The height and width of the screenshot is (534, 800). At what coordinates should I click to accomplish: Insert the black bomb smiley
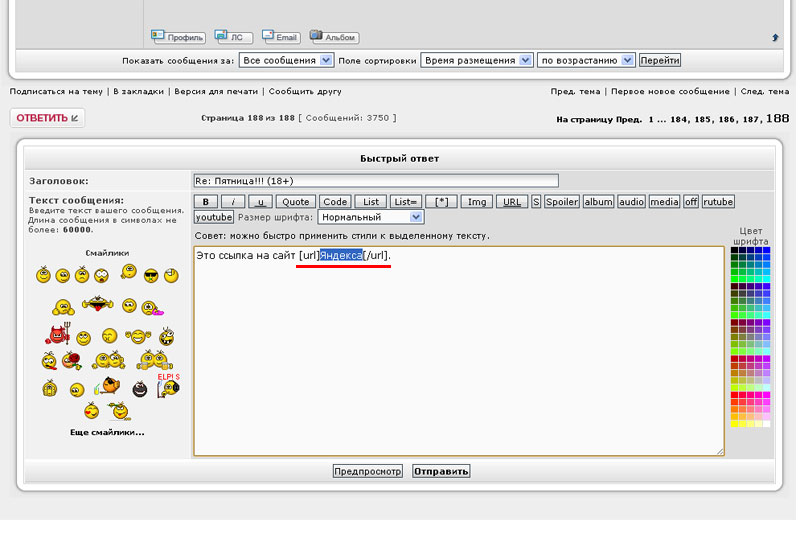click(x=140, y=387)
